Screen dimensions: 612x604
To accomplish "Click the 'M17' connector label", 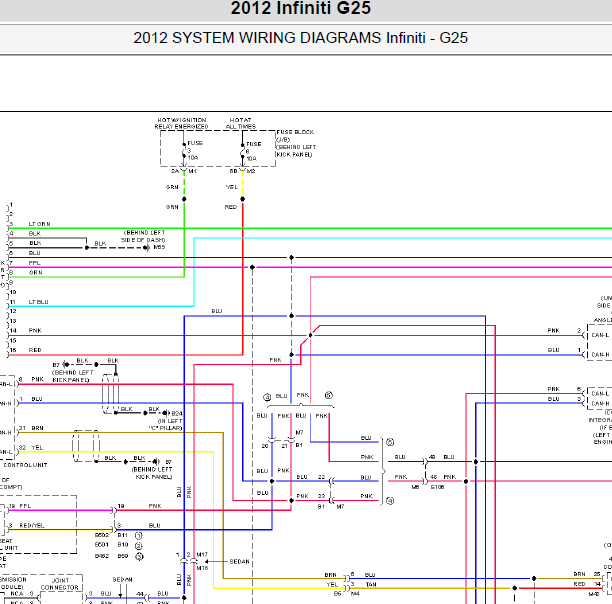I will (202, 554).
